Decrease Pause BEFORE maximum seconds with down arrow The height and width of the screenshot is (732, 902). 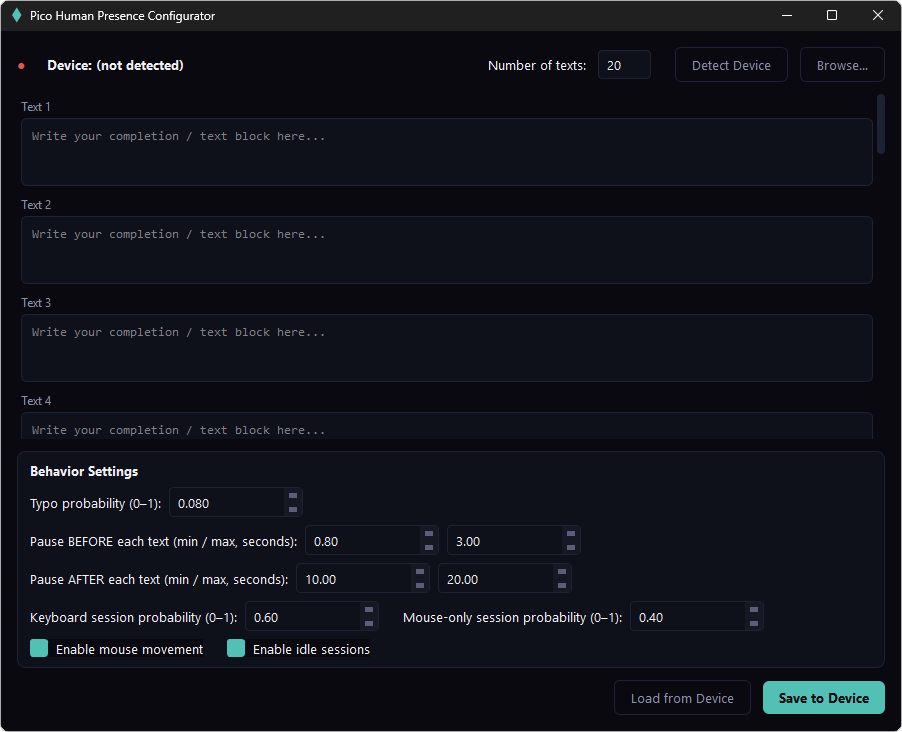click(x=571, y=547)
